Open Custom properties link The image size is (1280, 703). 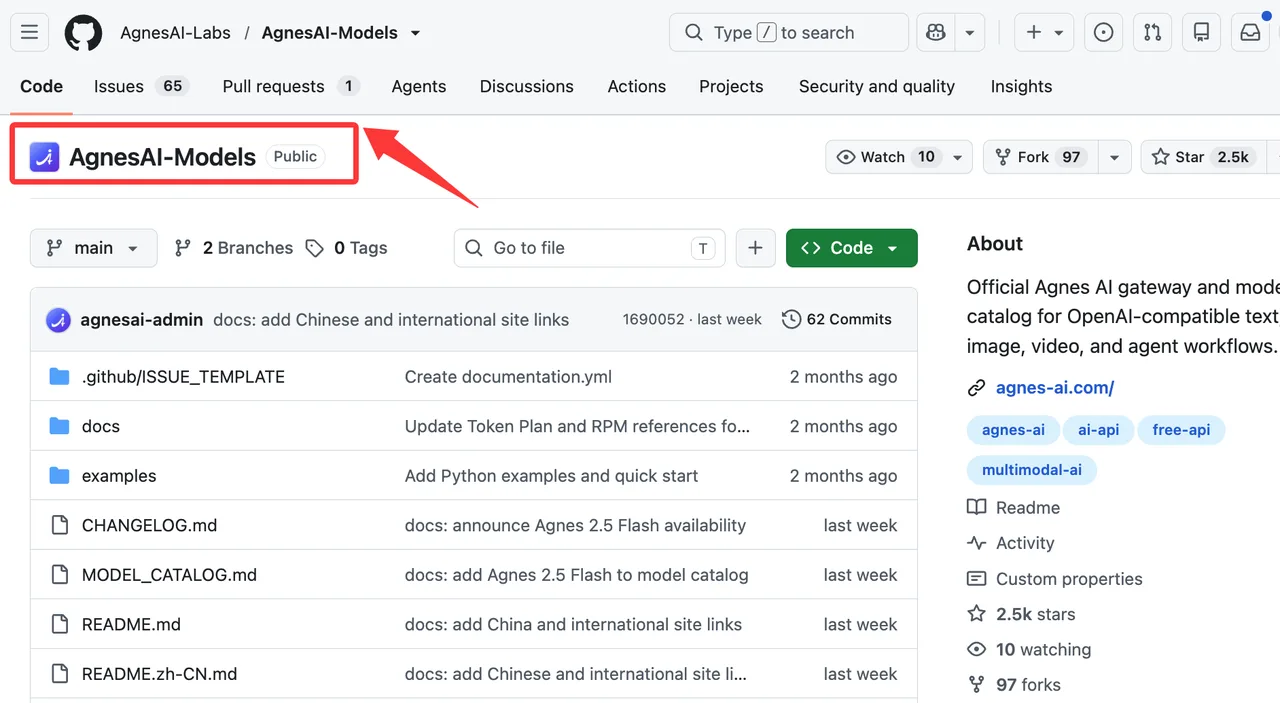point(1055,579)
